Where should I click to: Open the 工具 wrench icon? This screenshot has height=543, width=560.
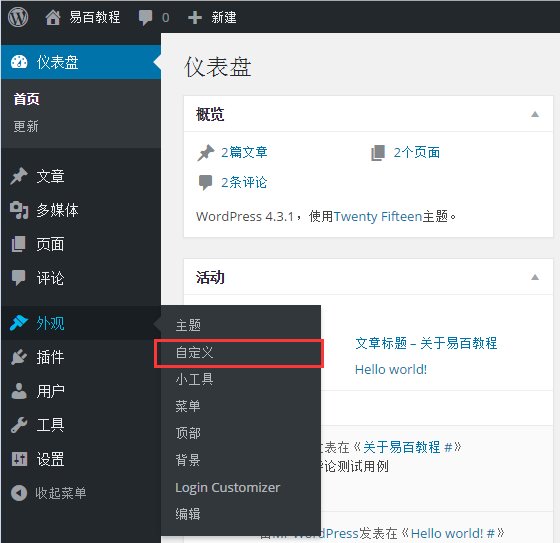(19, 425)
